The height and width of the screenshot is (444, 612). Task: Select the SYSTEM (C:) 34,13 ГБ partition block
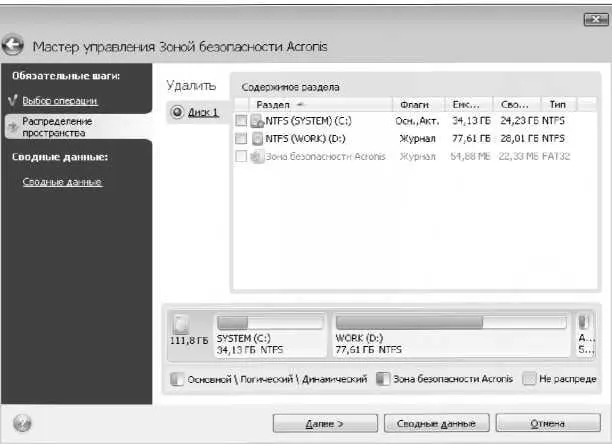pyautogui.click(x=270, y=335)
